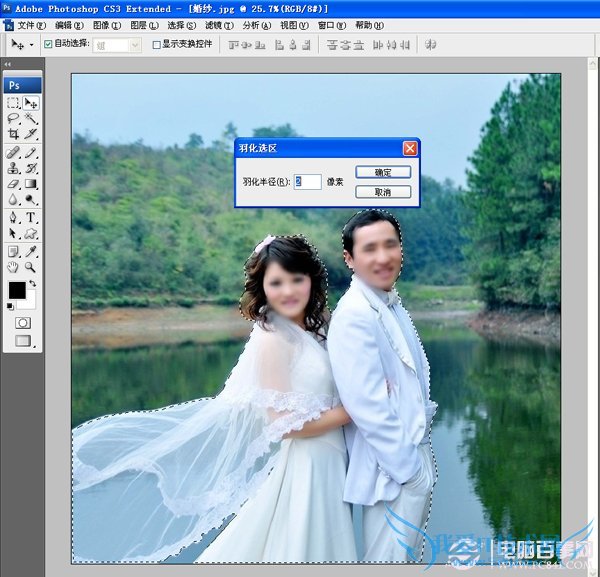Enable the 显示变换控件 checkbox
The height and width of the screenshot is (577, 600).
pos(156,45)
